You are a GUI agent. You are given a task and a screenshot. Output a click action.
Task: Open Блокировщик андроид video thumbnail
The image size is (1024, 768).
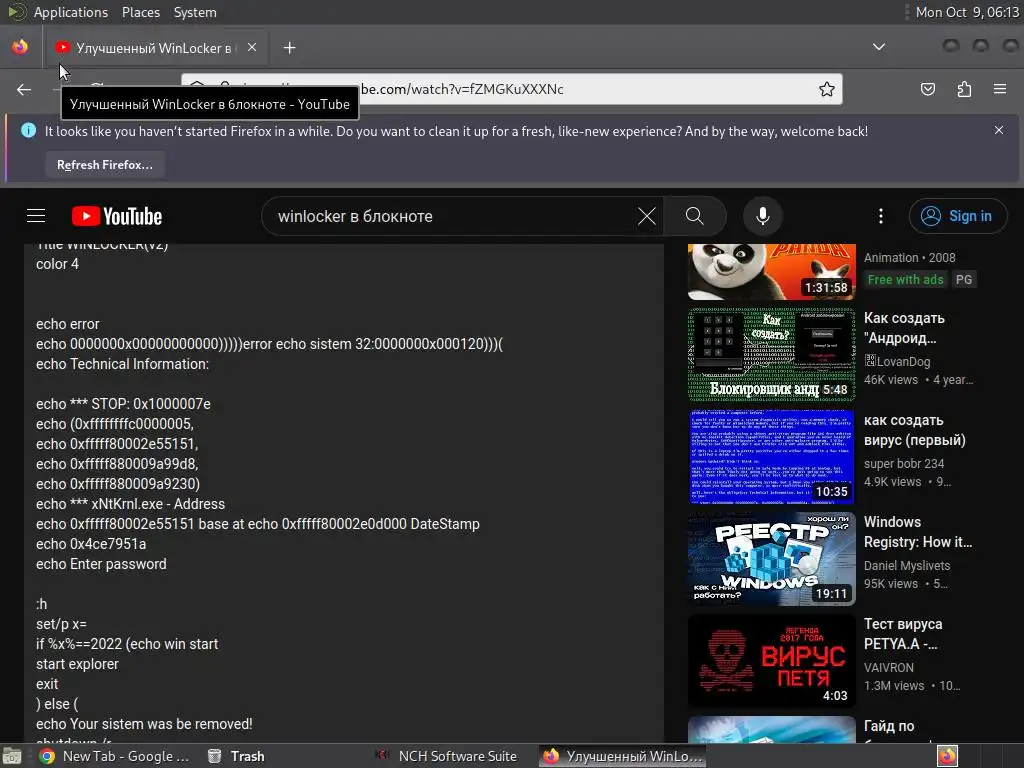(x=771, y=355)
